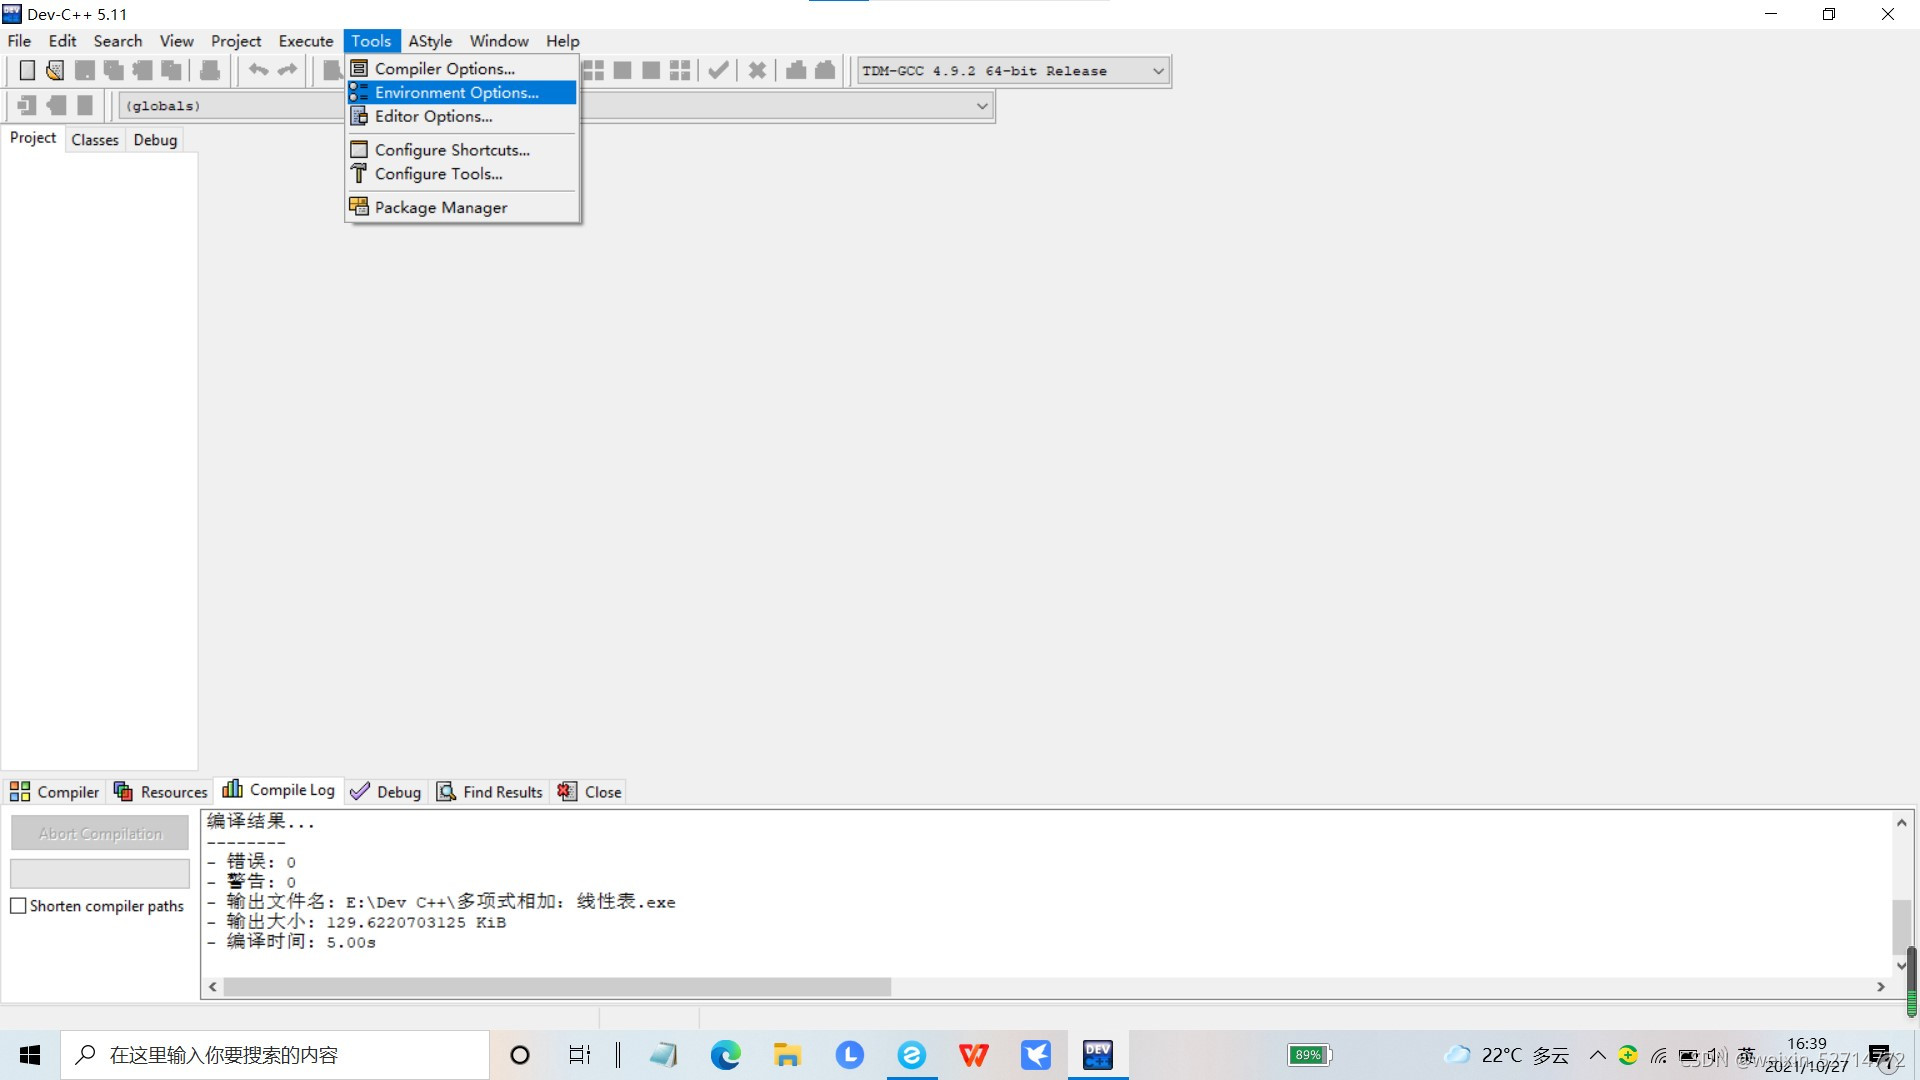This screenshot has height=1080, width=1920.
Task: Enable Shorten compiler paths checkbox
Action: click(18, 906)
